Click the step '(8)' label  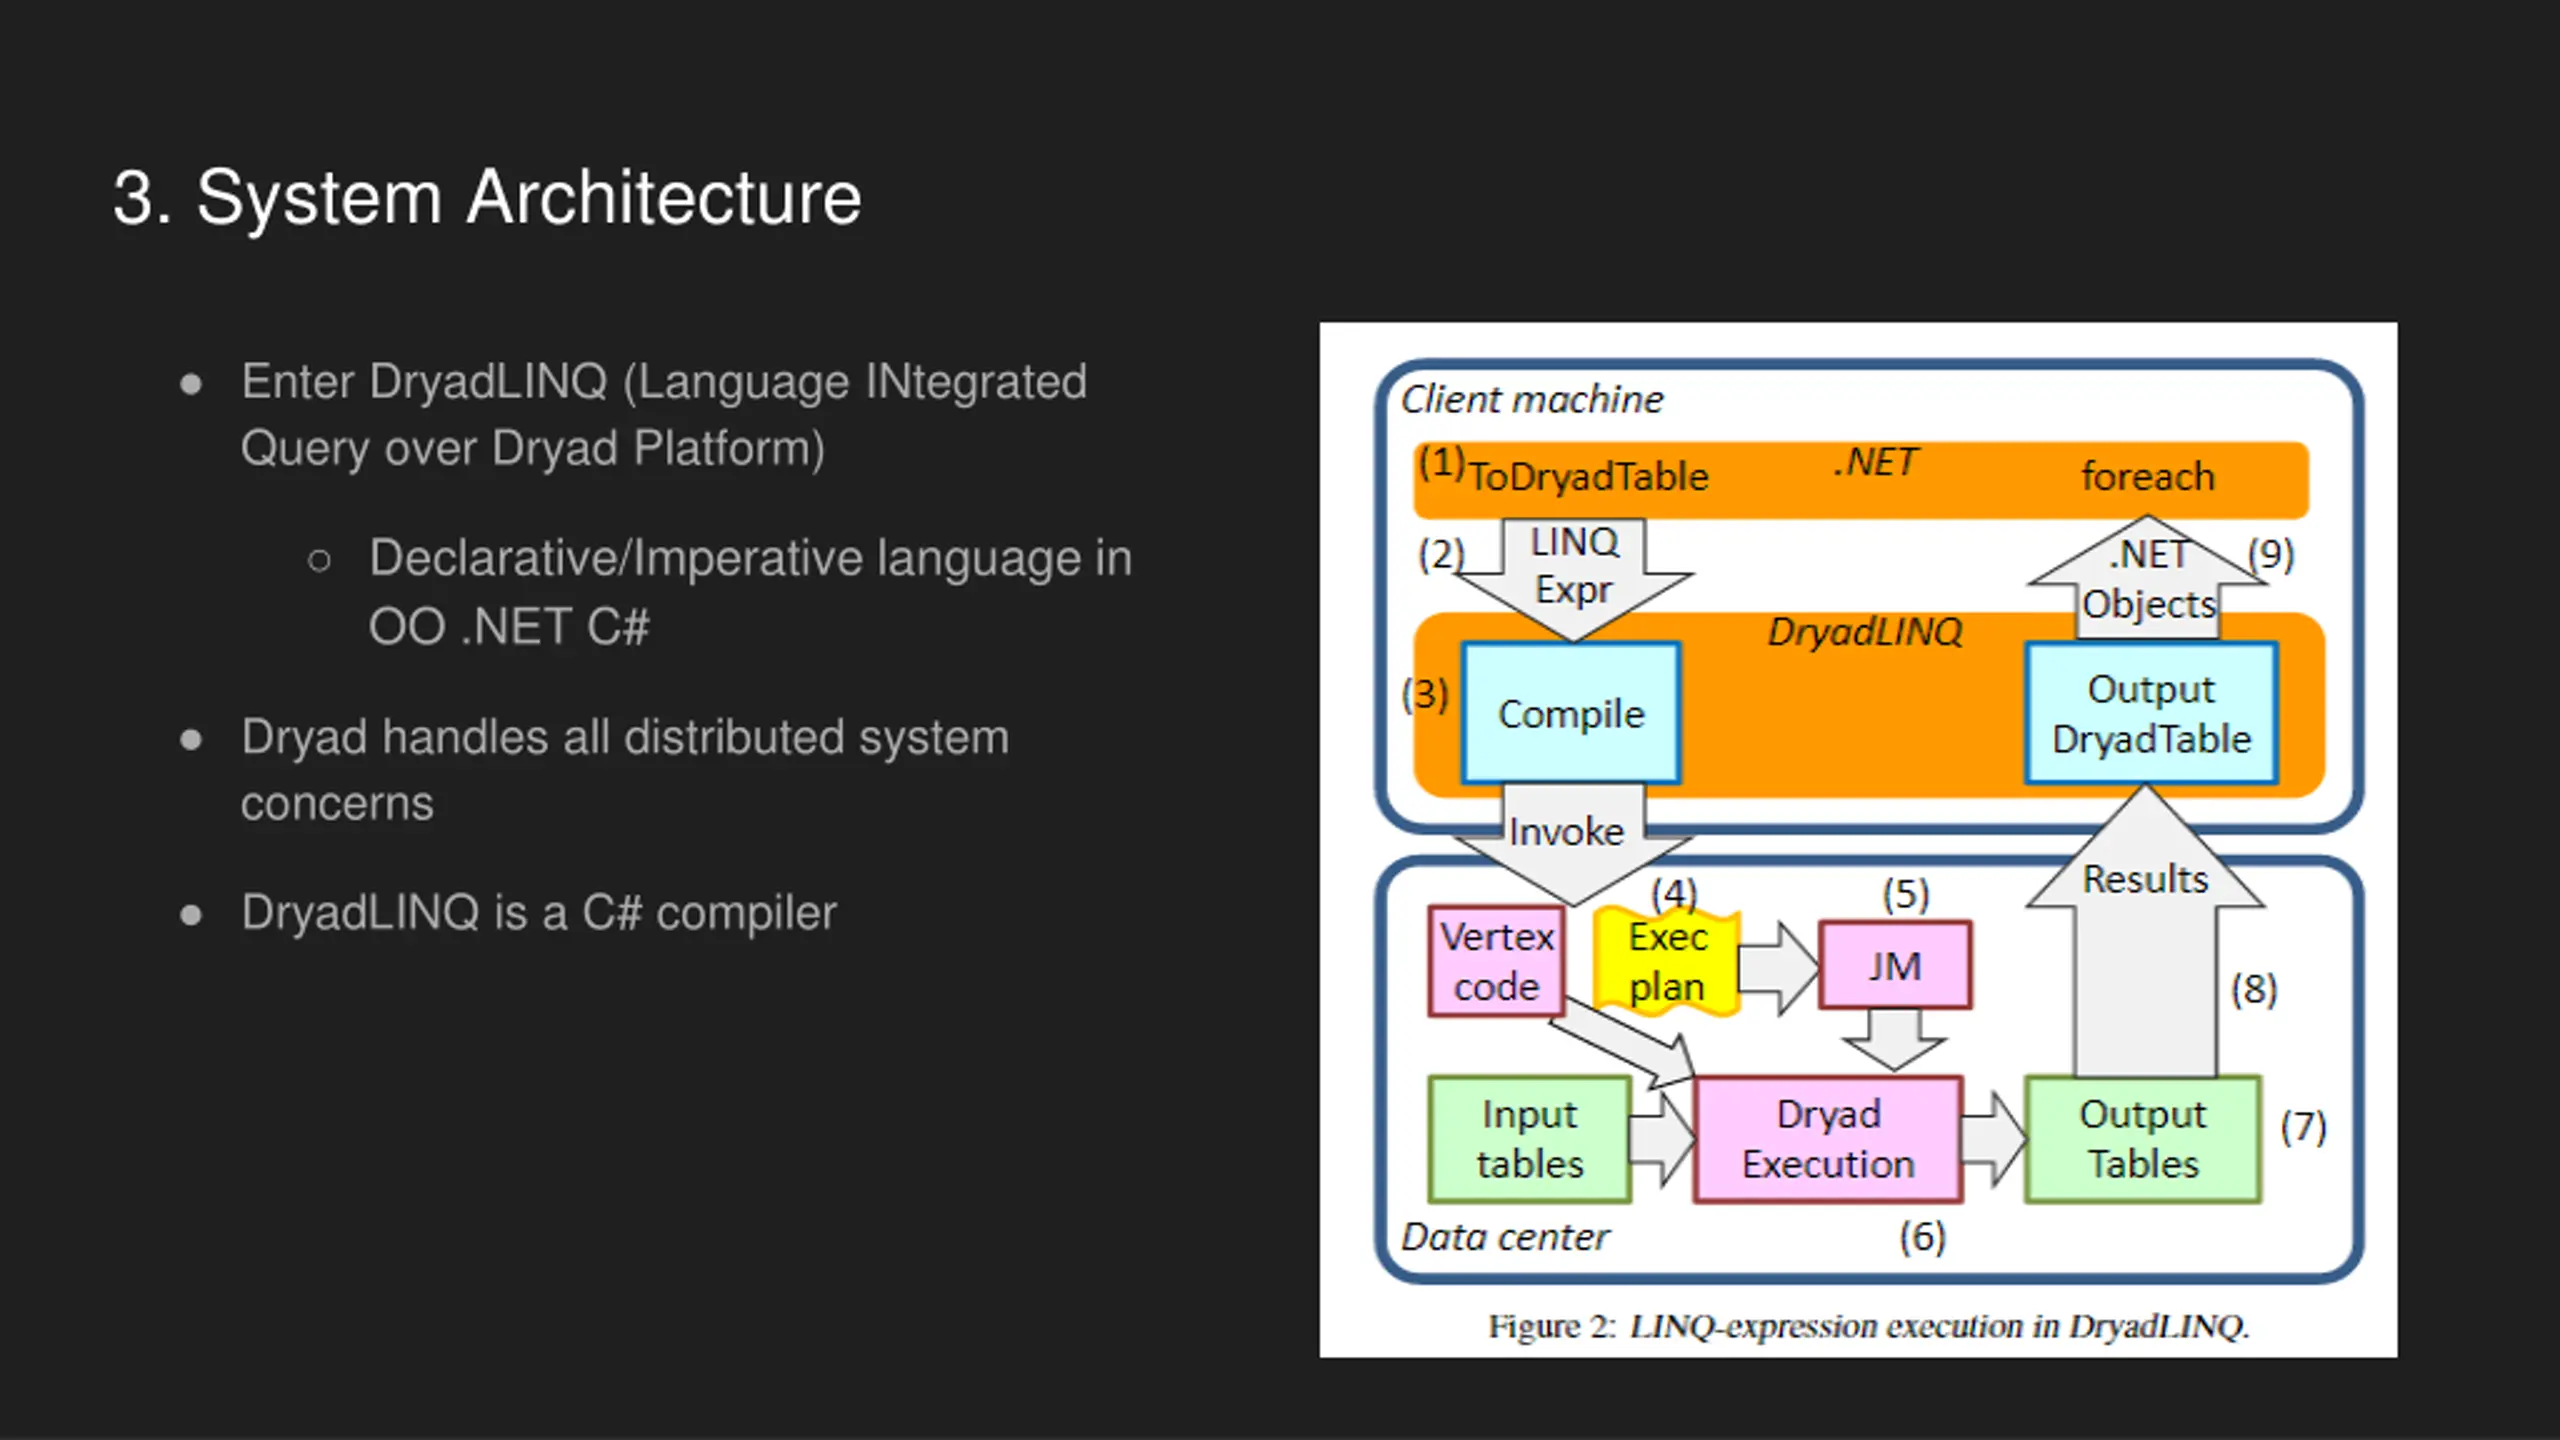tap(2254, 989)
